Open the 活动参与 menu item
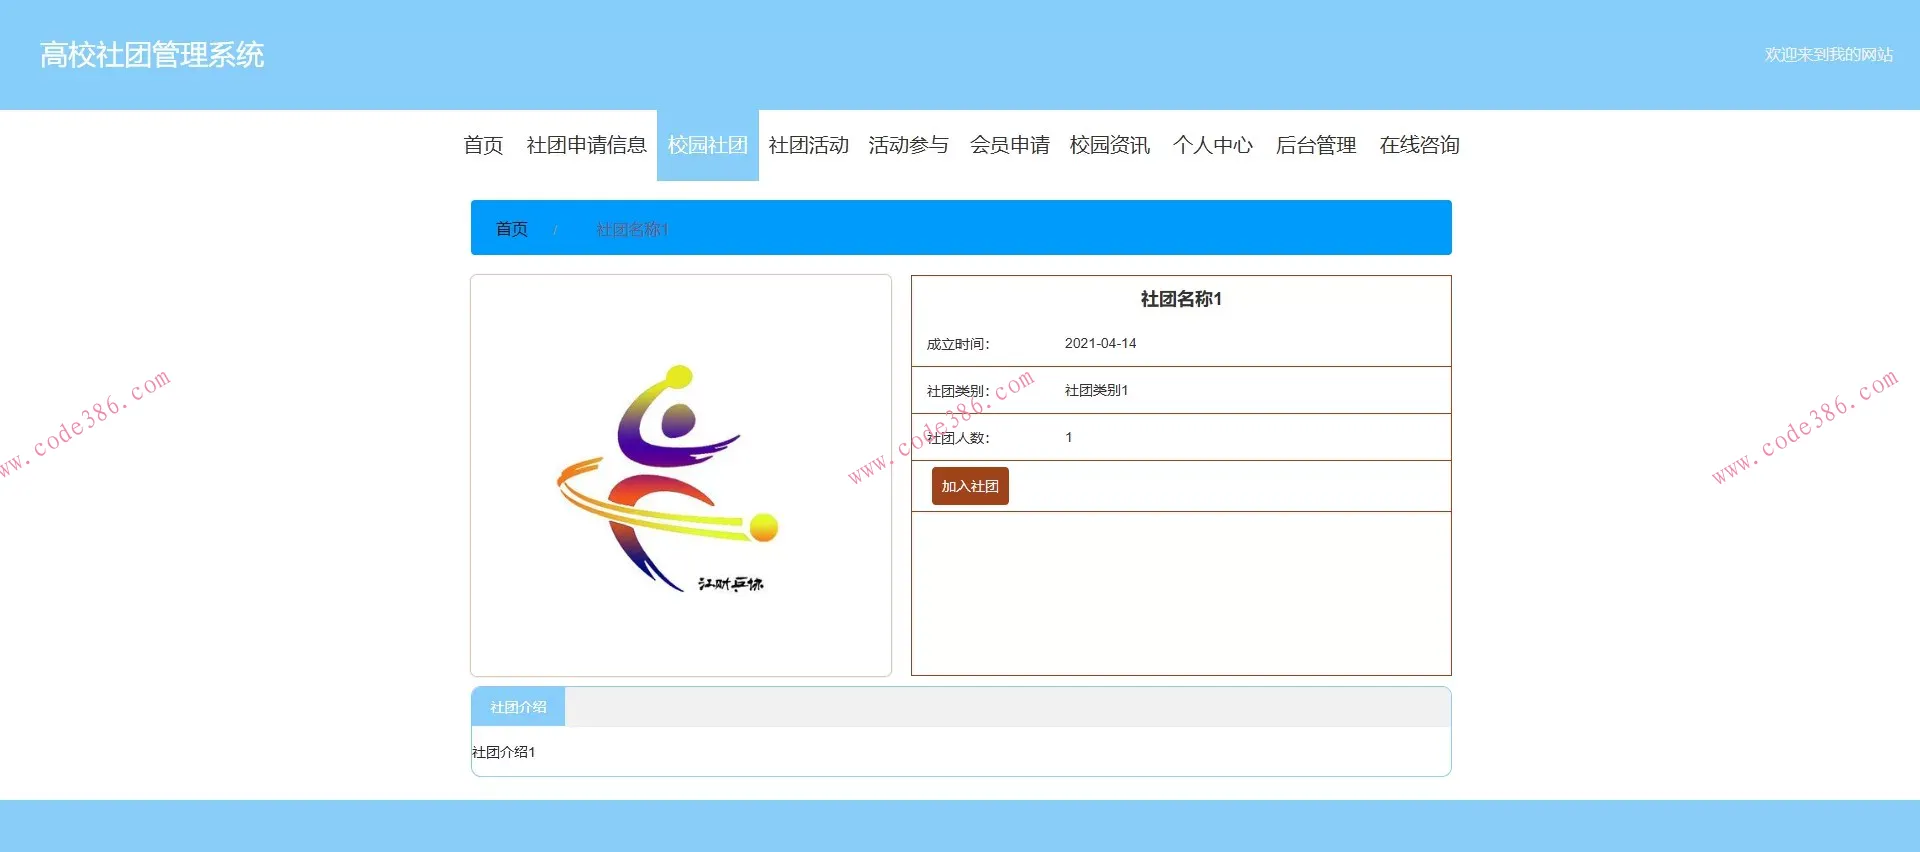 (908, 145)
